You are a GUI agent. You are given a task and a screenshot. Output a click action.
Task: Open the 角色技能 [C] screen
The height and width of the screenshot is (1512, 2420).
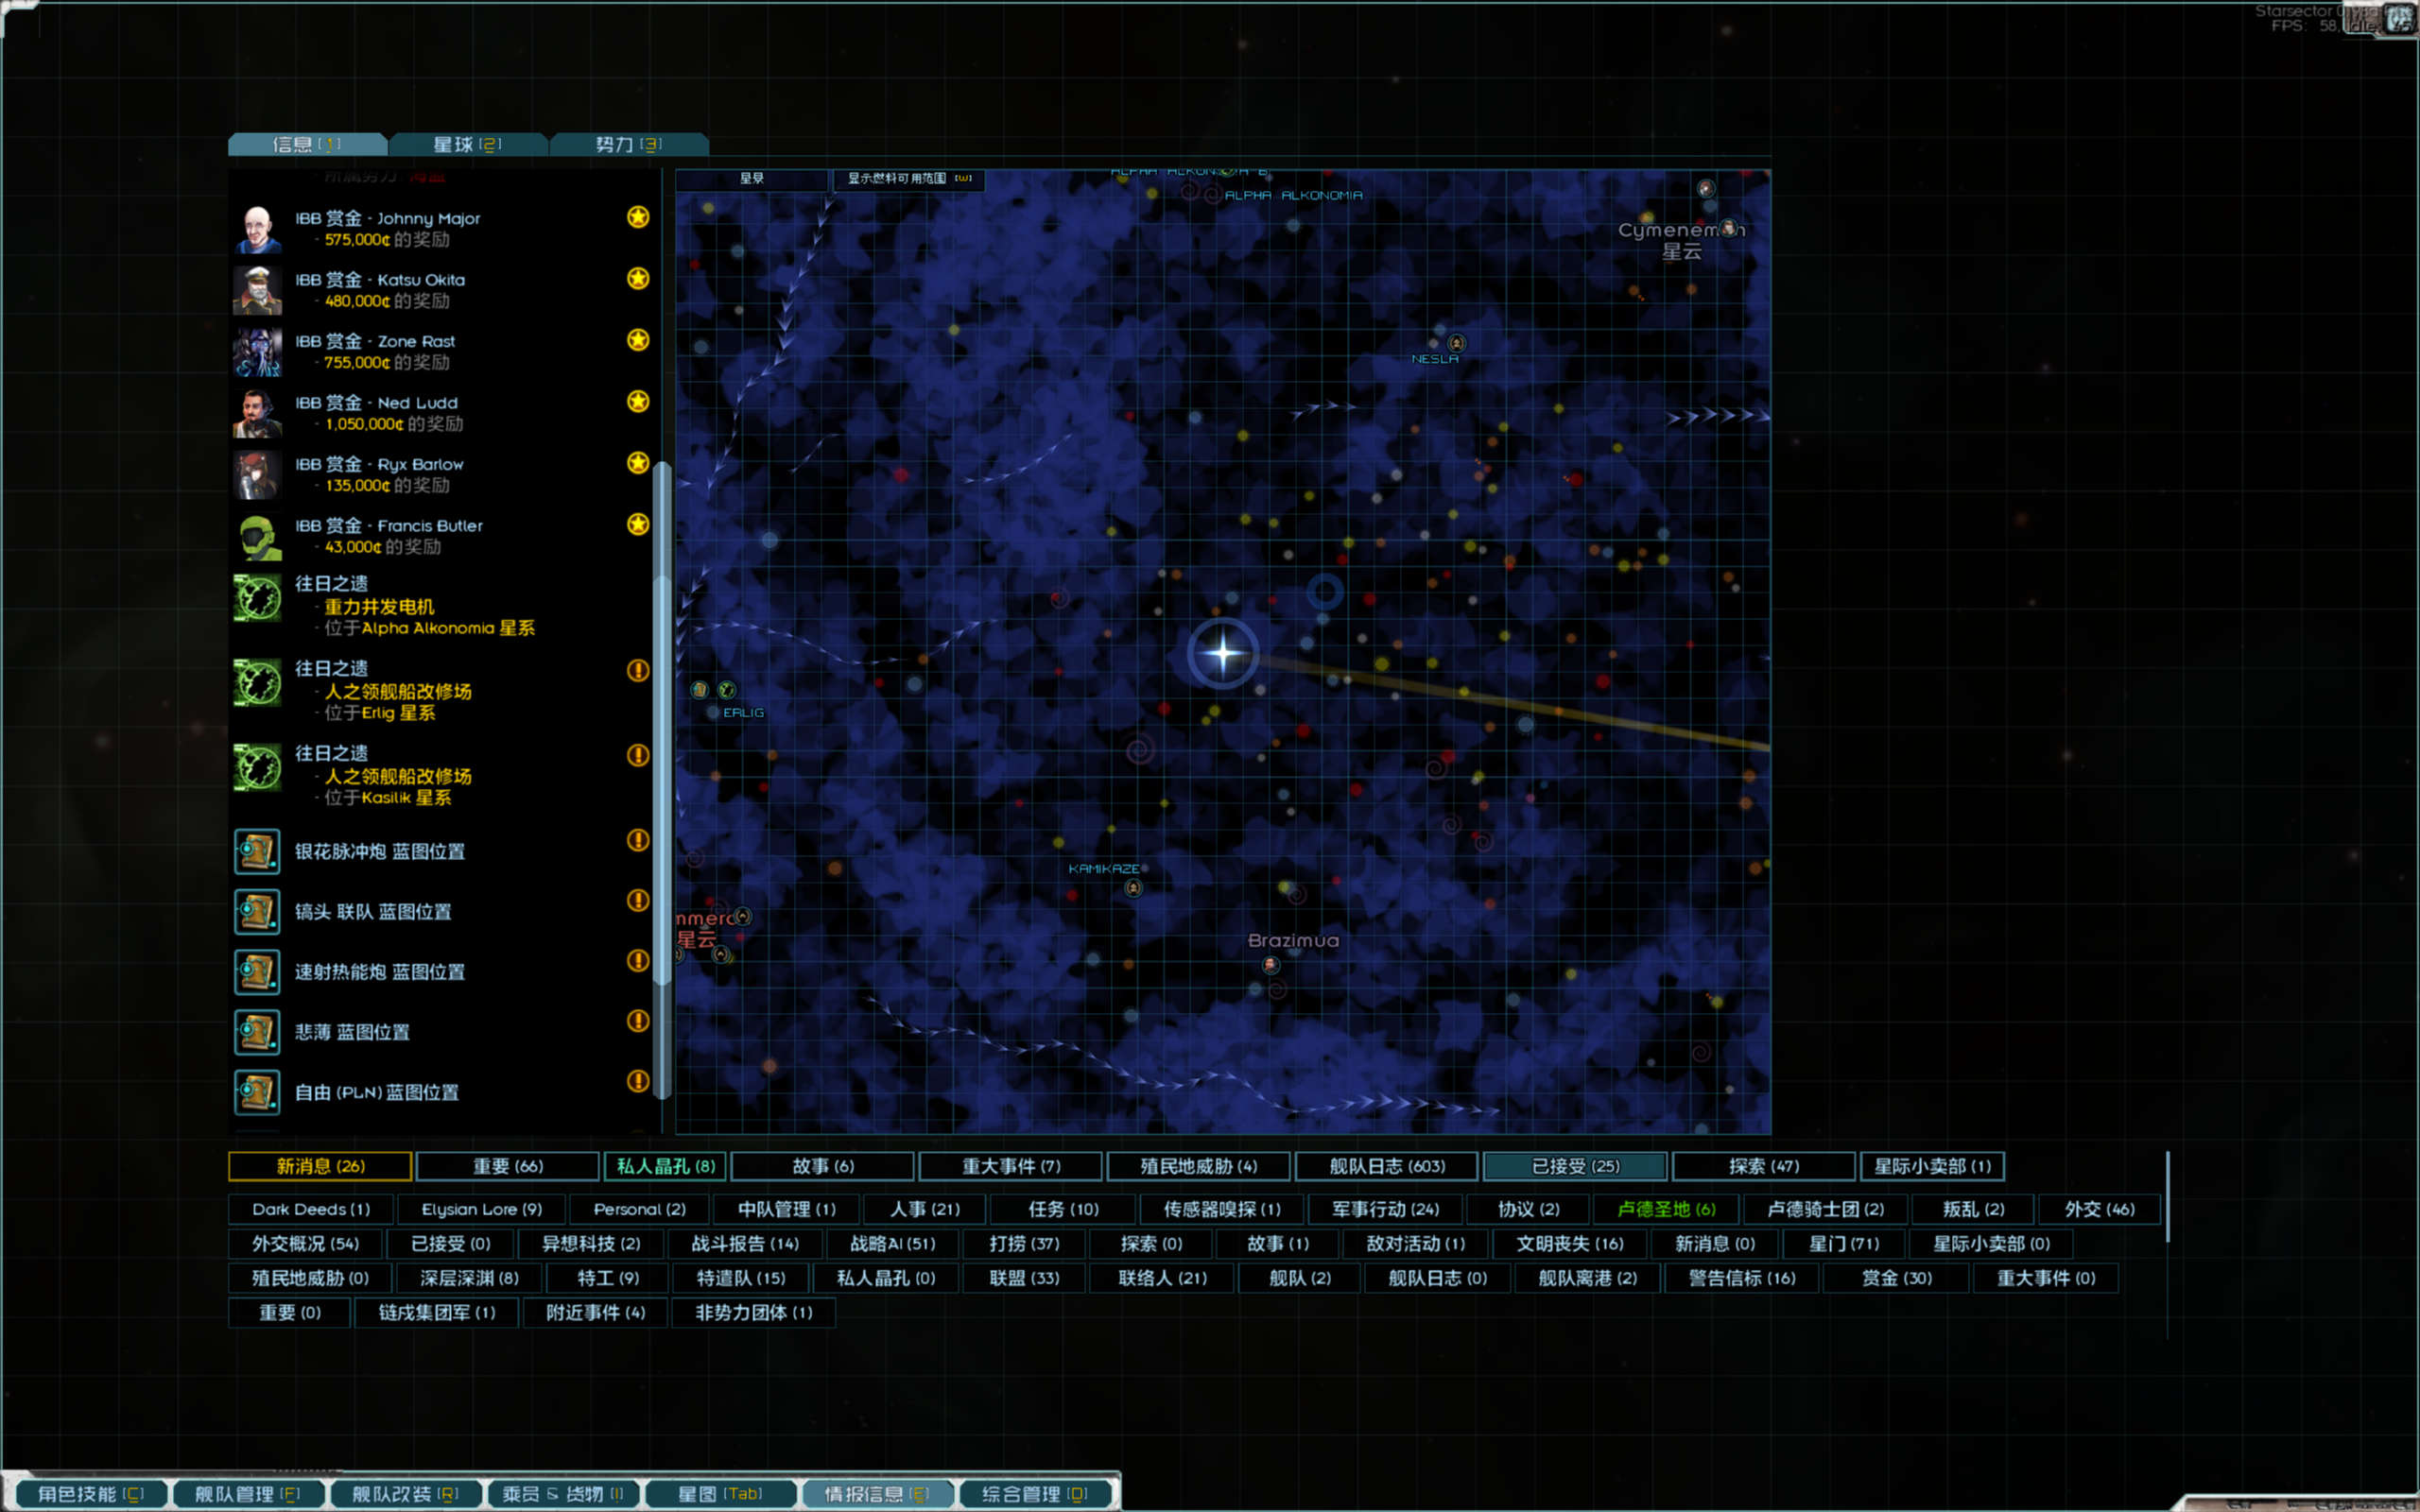pyautogui.click(x=90, y=1493)
